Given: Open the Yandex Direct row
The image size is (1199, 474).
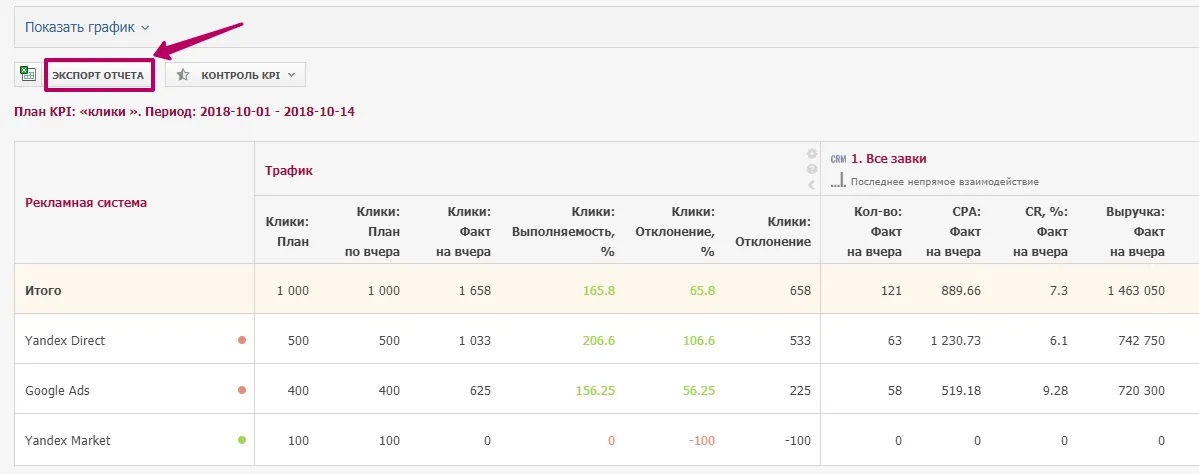Looking at the screenshot, I should pos(65,340).
